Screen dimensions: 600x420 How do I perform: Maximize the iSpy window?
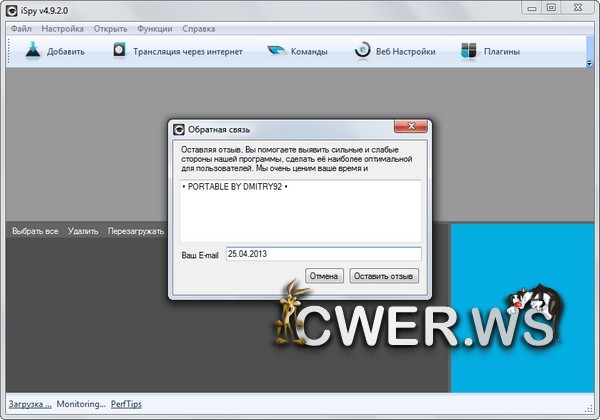[551, 8]
